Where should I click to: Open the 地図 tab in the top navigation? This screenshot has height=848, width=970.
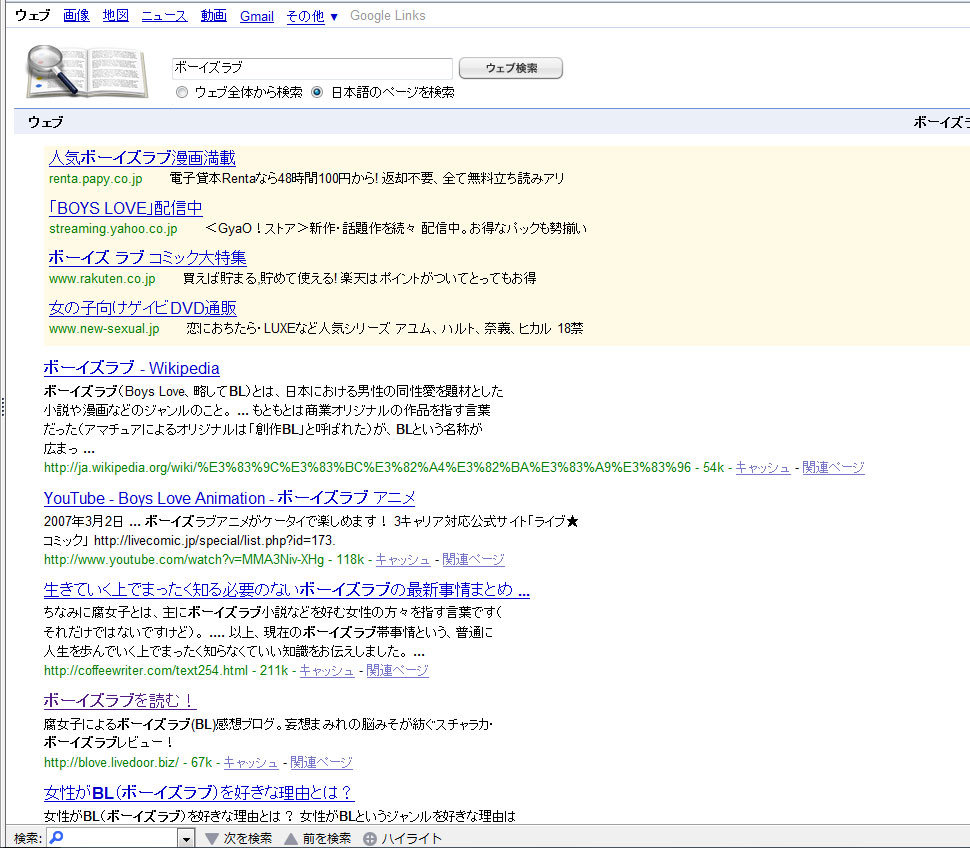(x=116, y=15)
